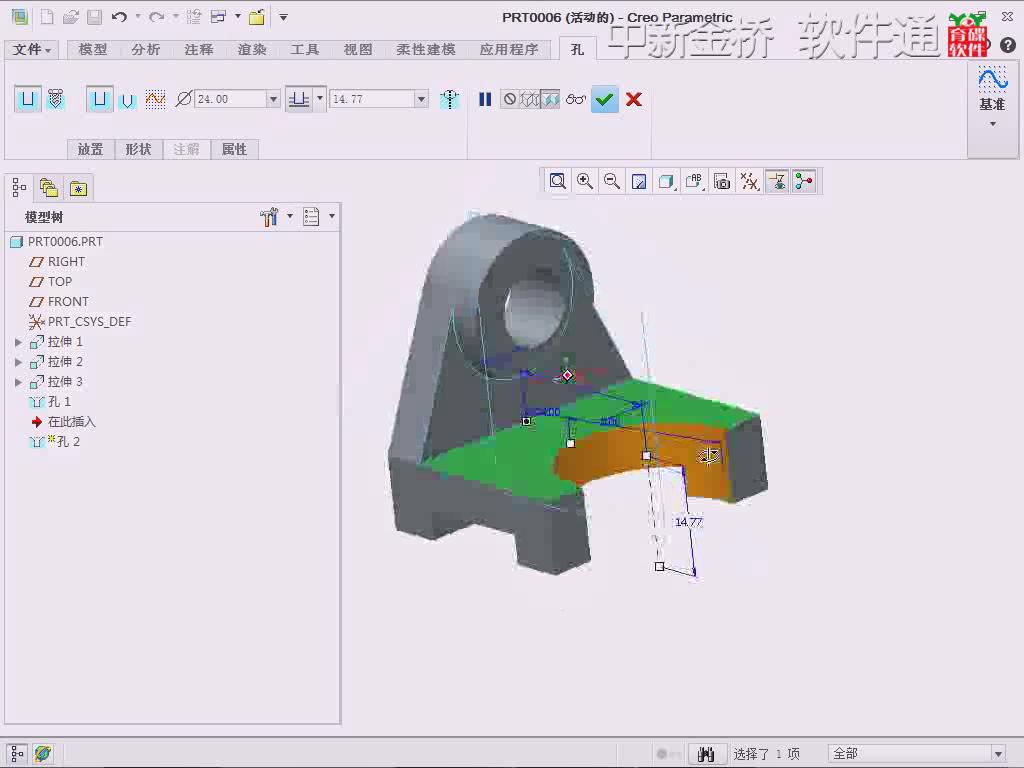Toggle the spin center display icon
Image resolution: width=1024 pixels, height=768 pixels.
coord(804,182)
